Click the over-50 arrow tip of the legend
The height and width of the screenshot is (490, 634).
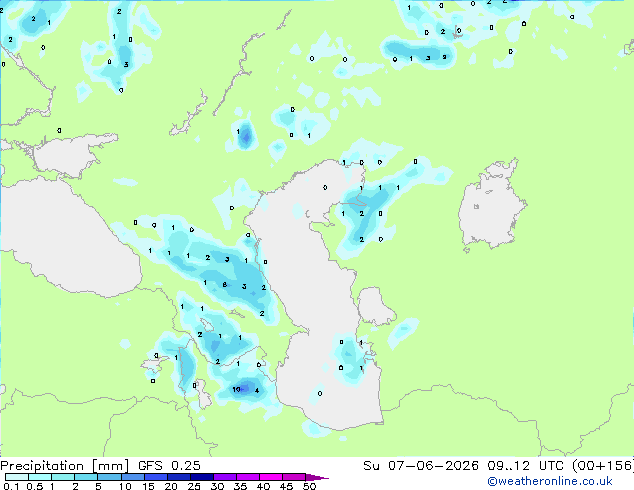point(317,477)
